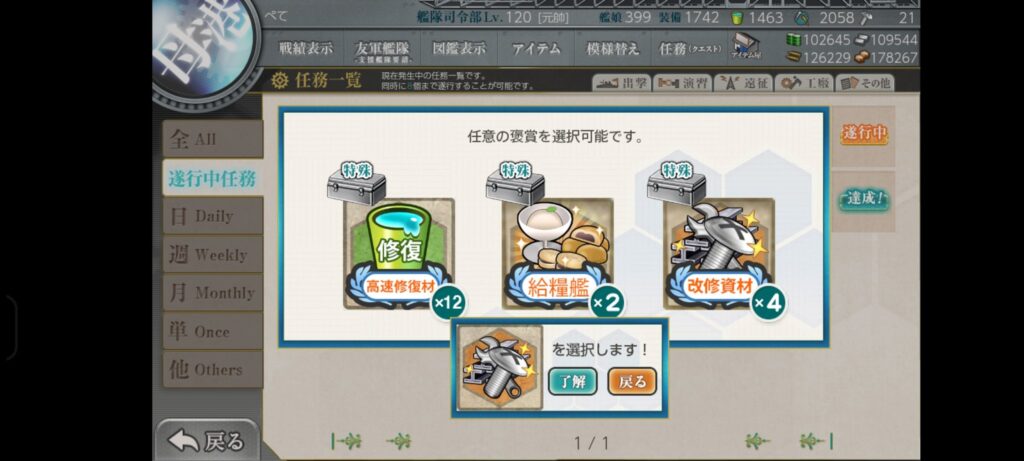
Task: Click the selected screw item preview
Action: click(x=500, y=367)
